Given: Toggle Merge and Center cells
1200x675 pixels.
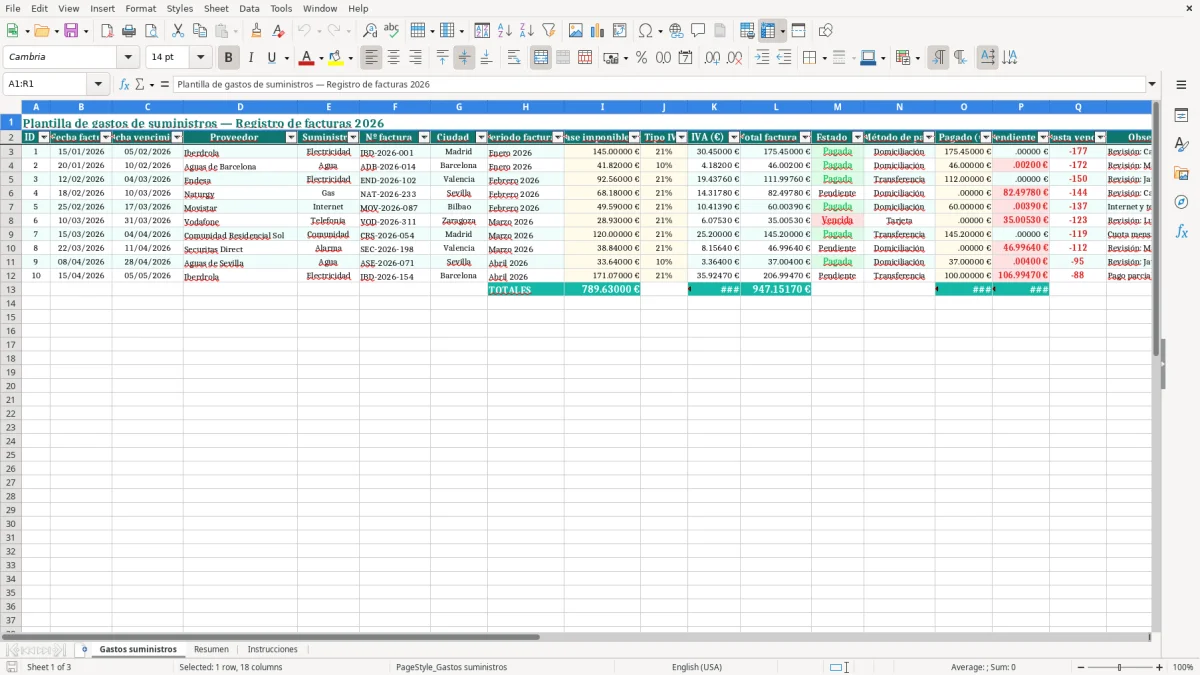Looking at the screenshot, I should click(541, 58).
